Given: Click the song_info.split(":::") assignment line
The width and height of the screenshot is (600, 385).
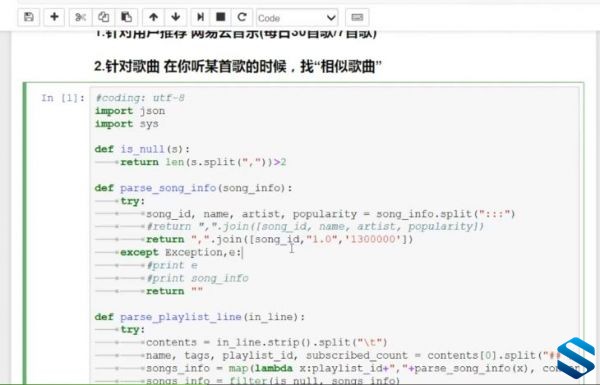Looking at the screenshot, I should pyautogui.click(x=331, y=214).
